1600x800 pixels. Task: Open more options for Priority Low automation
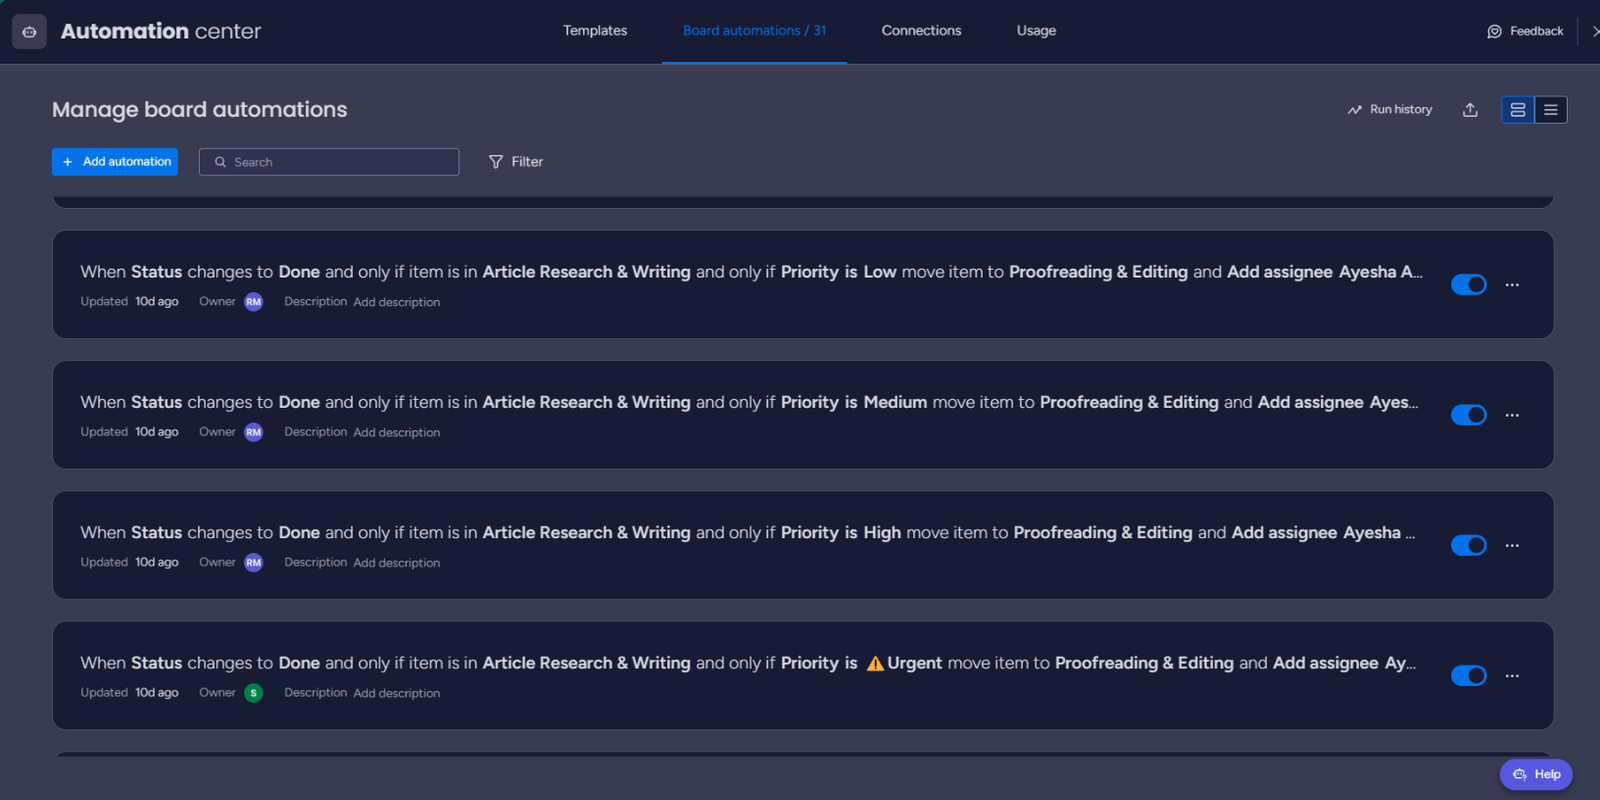click(x=1512, y=285)
